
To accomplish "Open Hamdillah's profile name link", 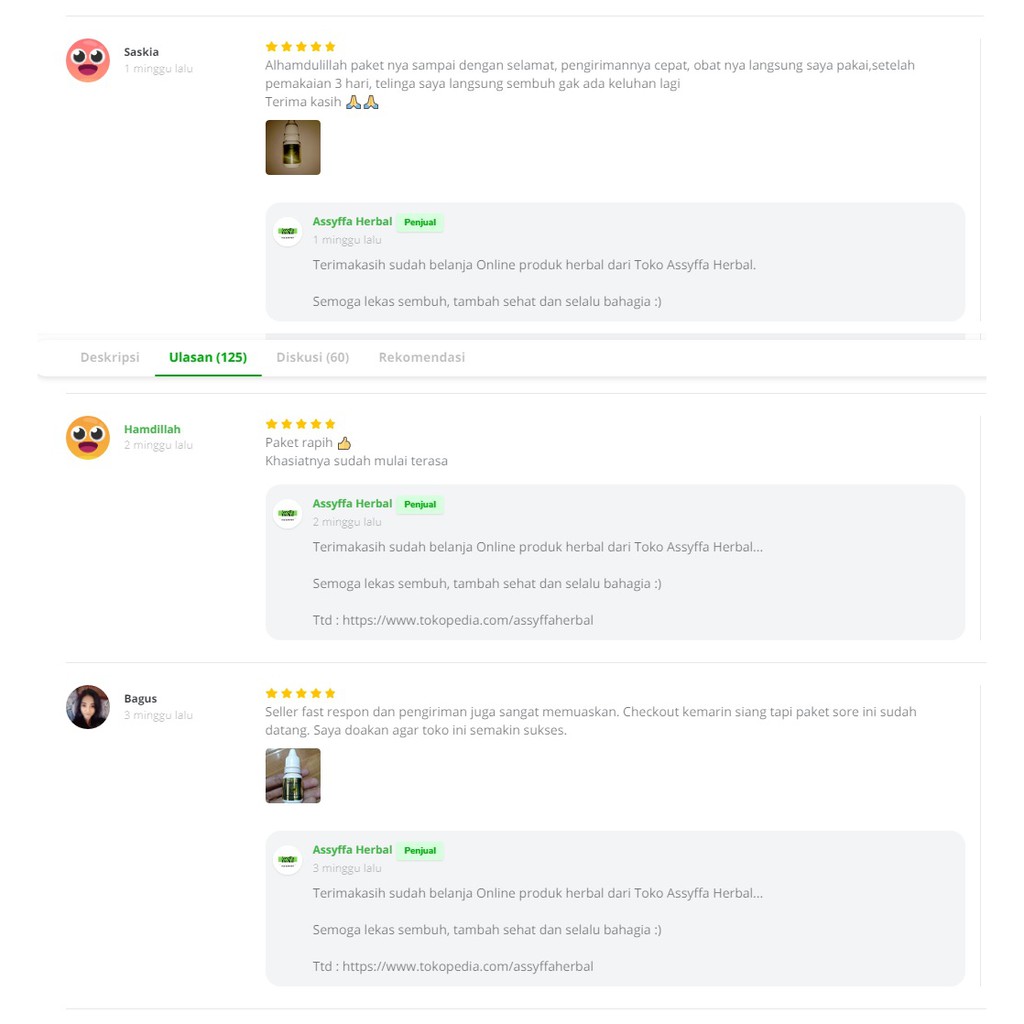I will (152, 429).
